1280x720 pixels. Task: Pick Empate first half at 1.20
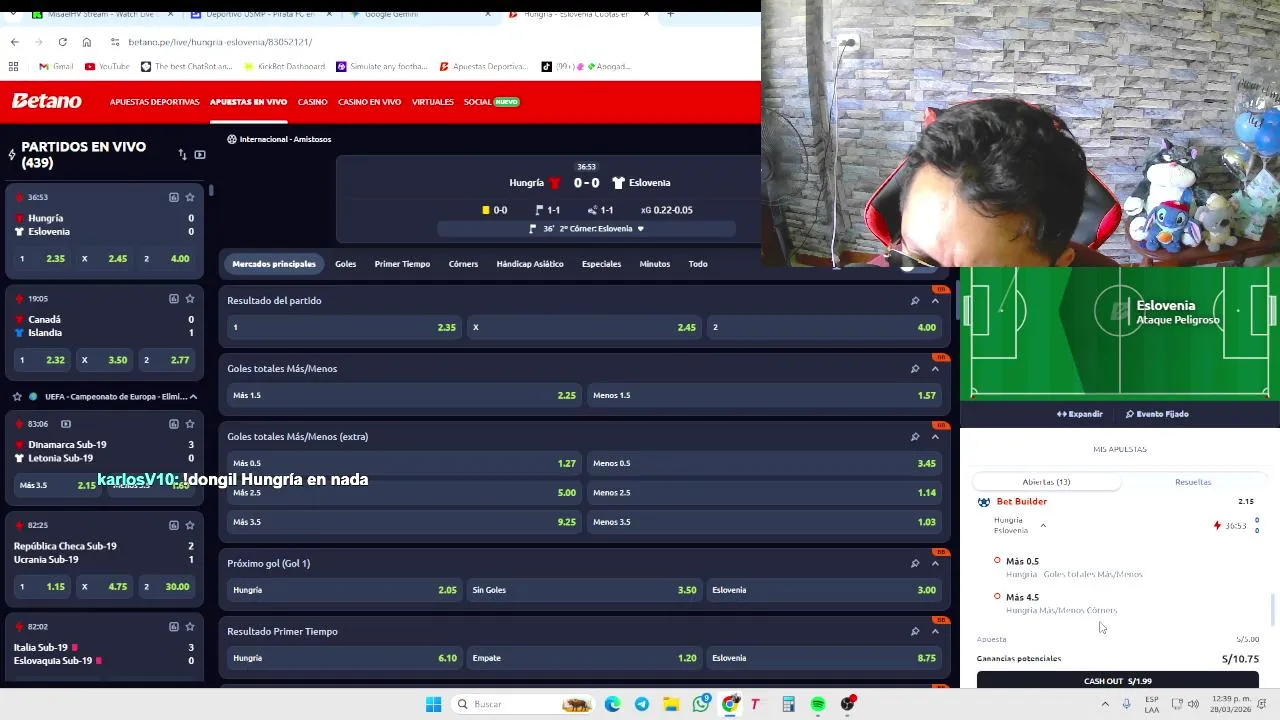584,658
